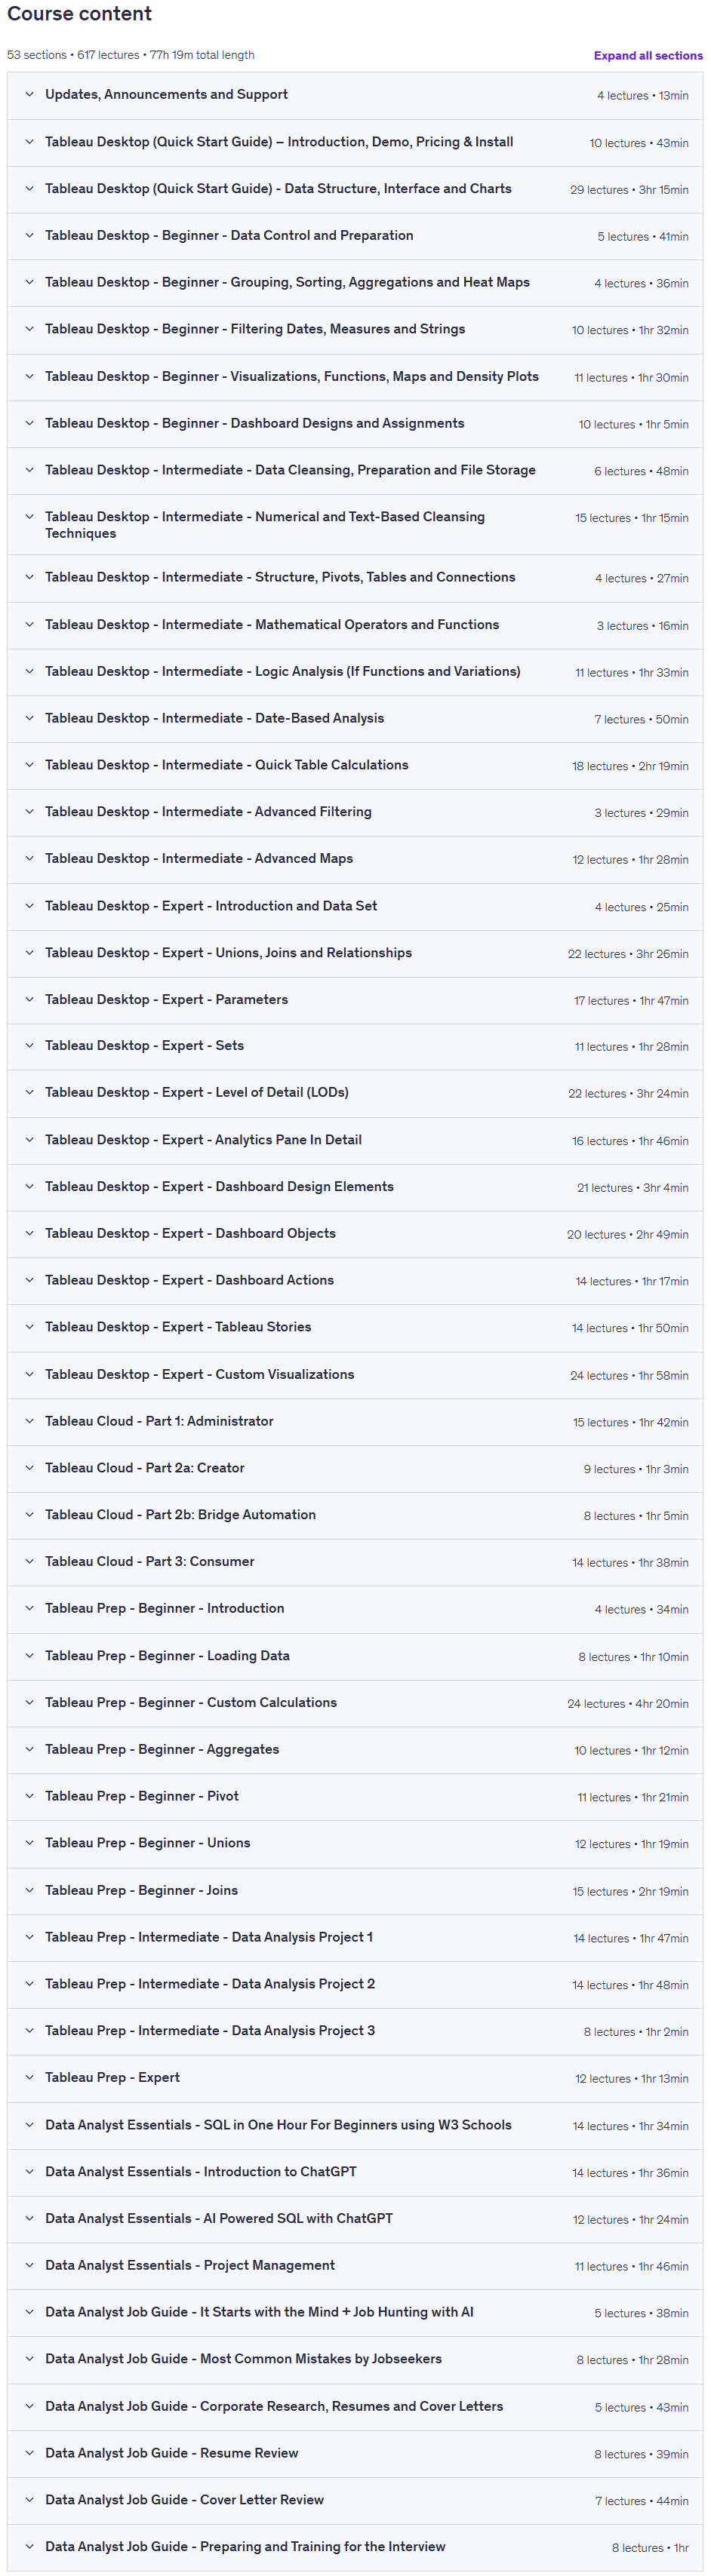Open section Expert - Custom Visualizations

coord(355,1375)
